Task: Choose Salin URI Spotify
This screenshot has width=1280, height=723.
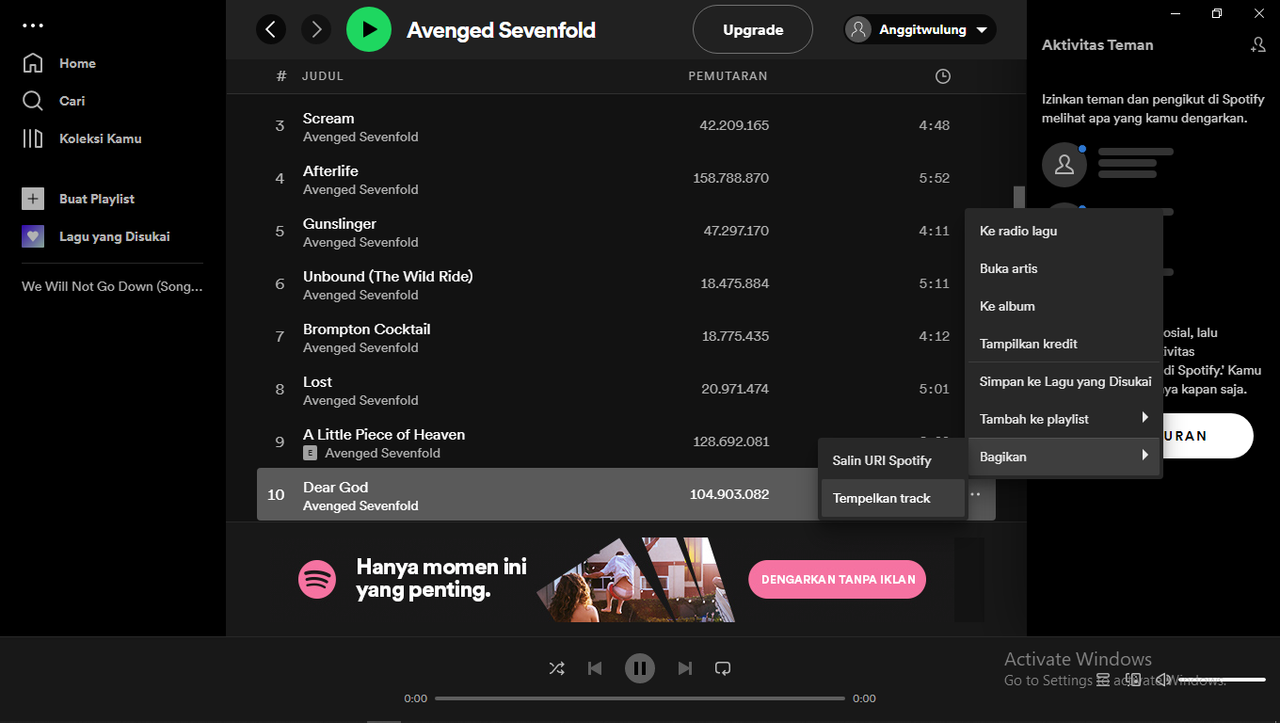Action: pyautogui.click(x=893, y=460)
